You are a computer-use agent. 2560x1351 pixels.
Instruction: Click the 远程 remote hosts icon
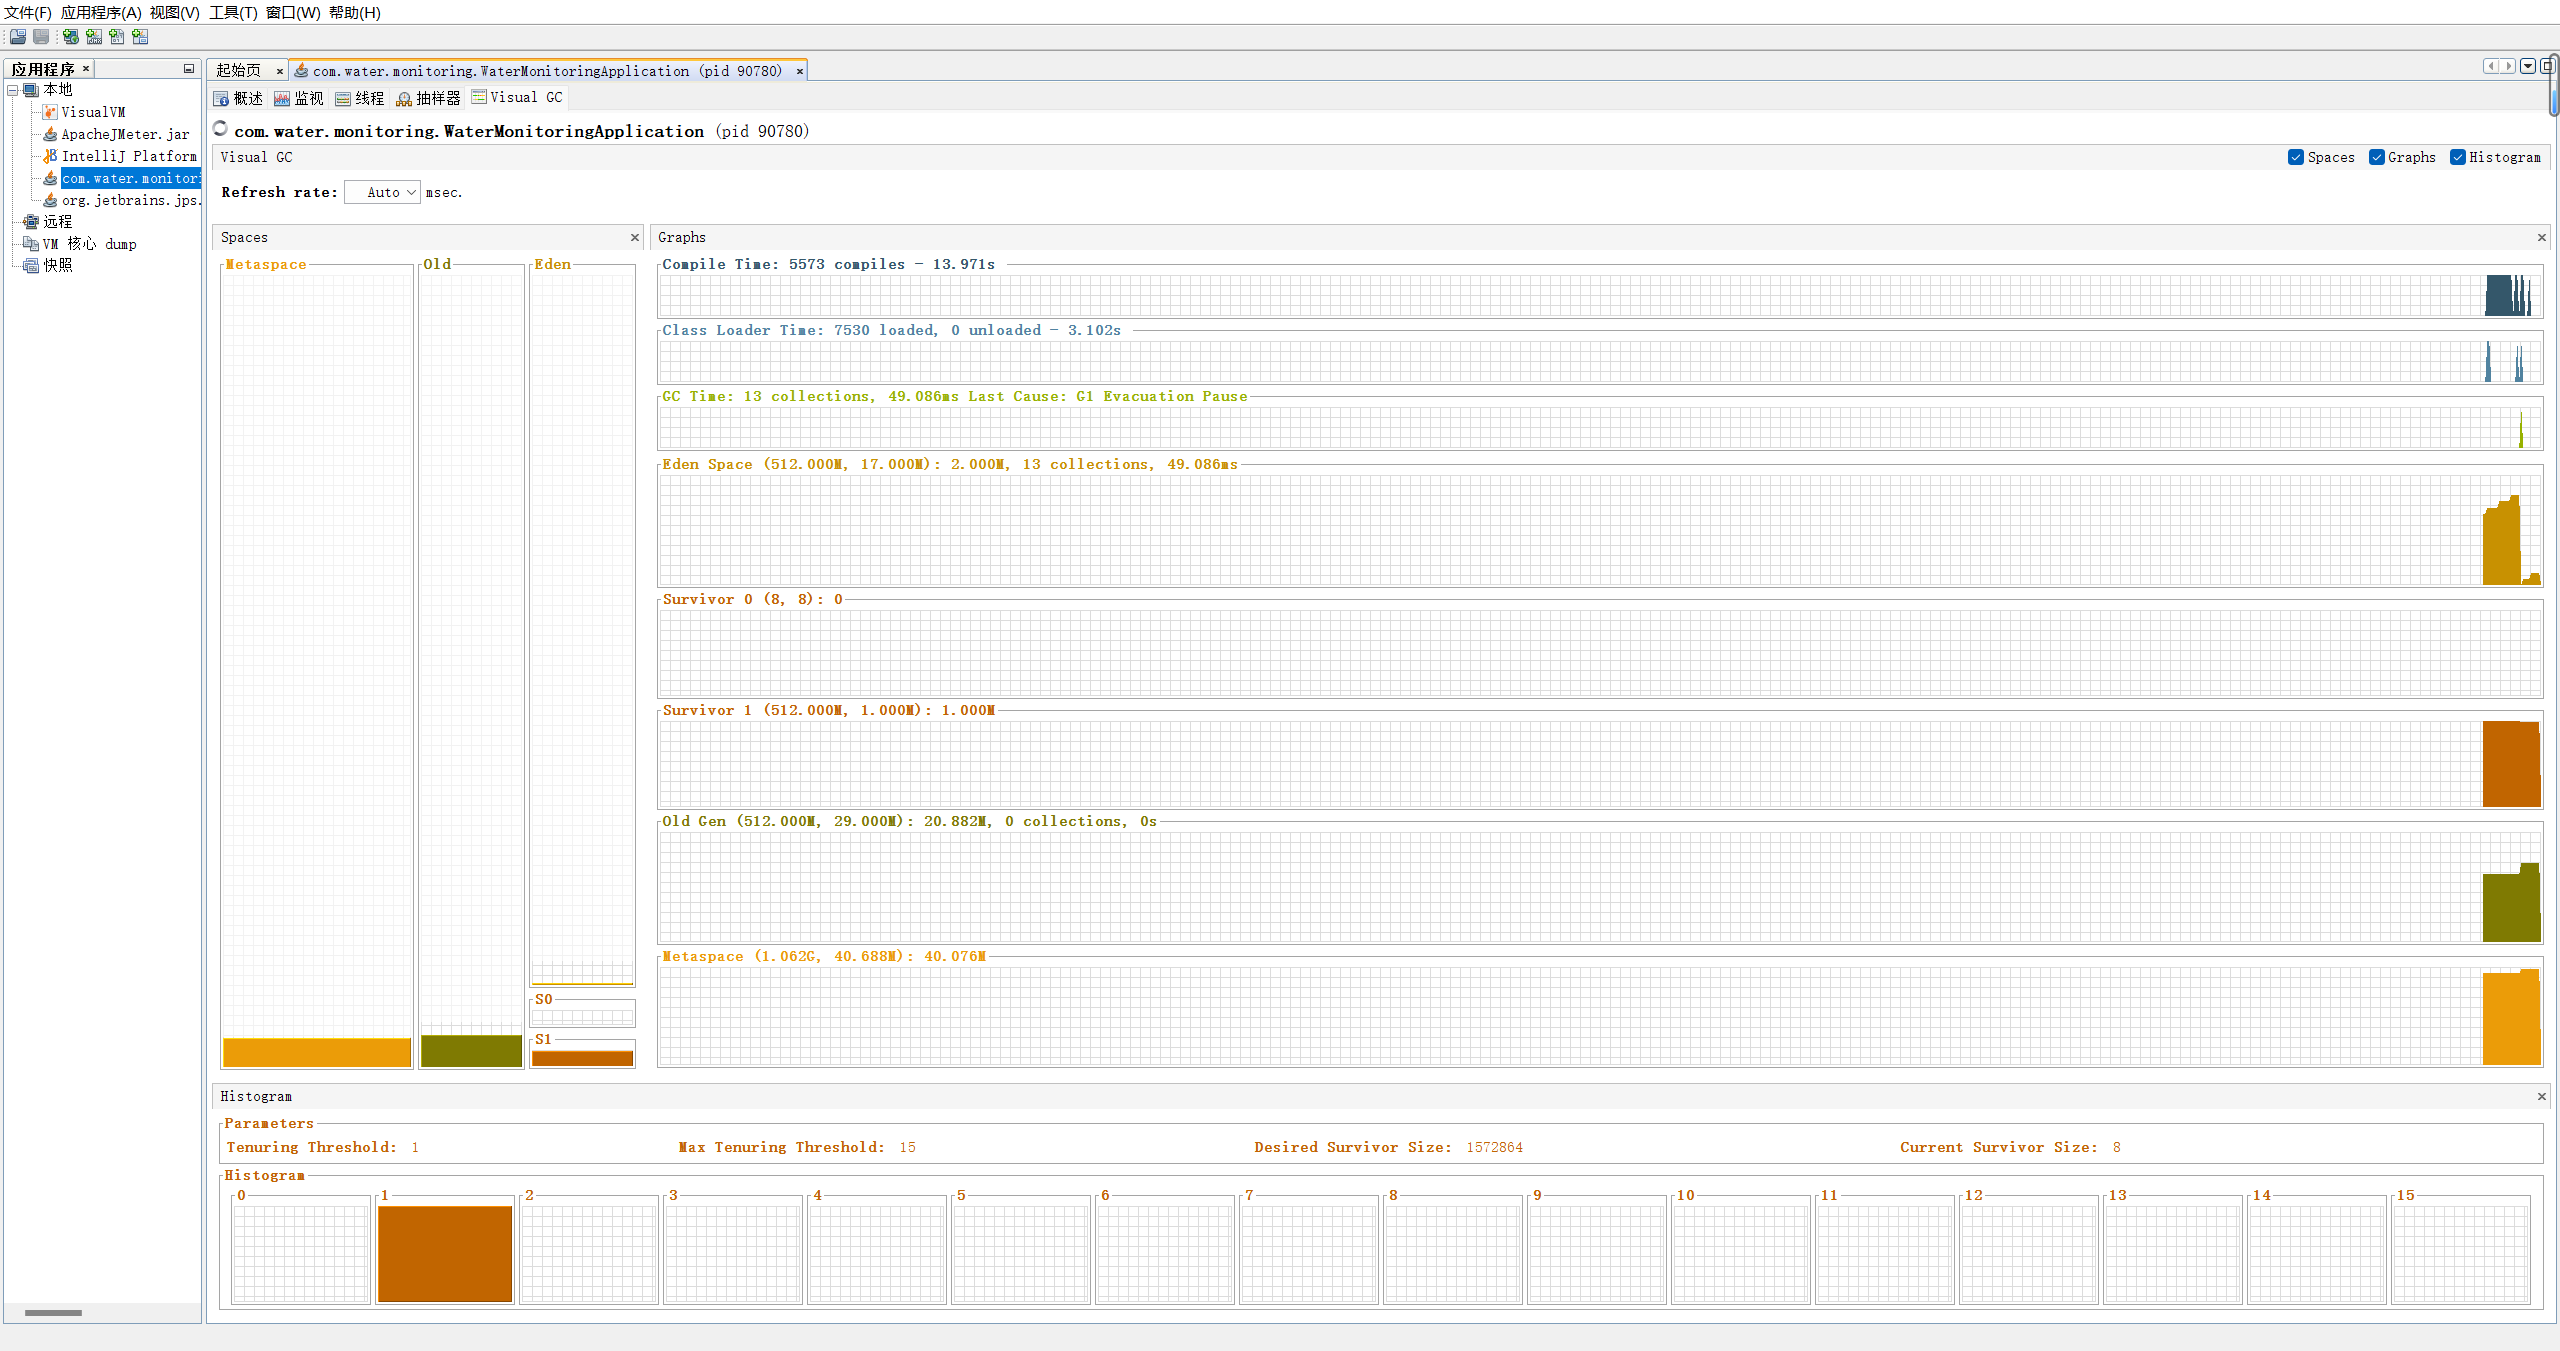(31, 222)
